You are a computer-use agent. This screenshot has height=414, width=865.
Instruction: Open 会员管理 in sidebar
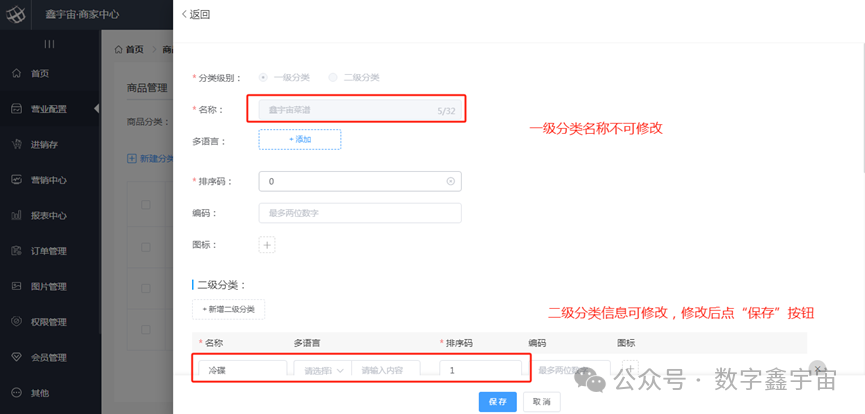[x=50, y=358]
